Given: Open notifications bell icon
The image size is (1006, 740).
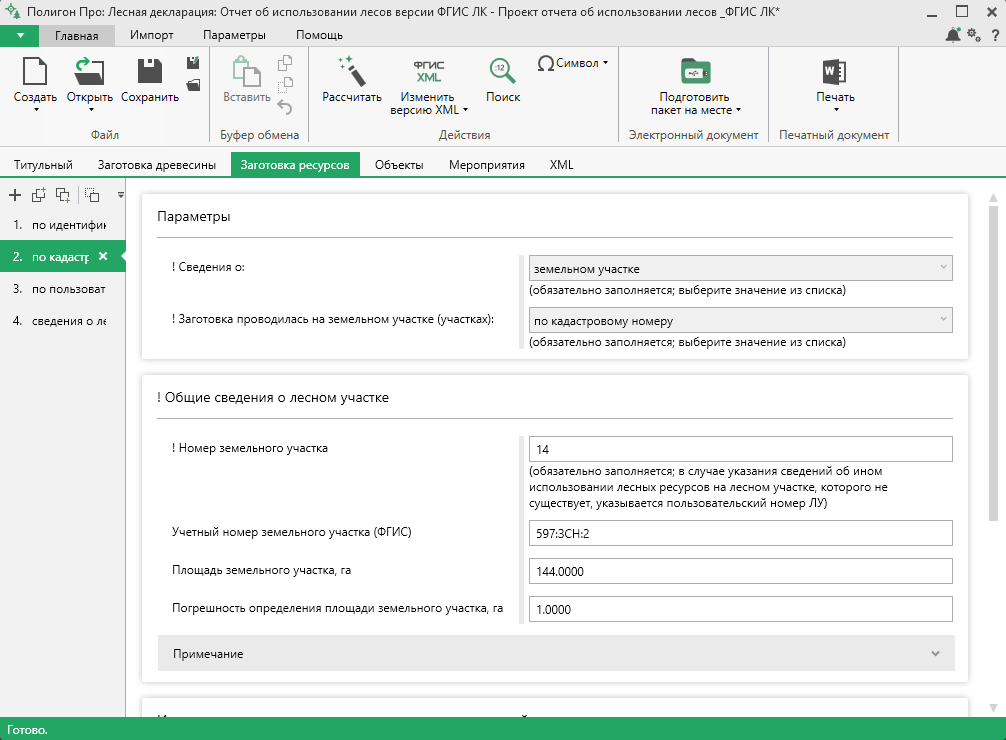Looking at the screenshot, I should (x=953, y=35).
